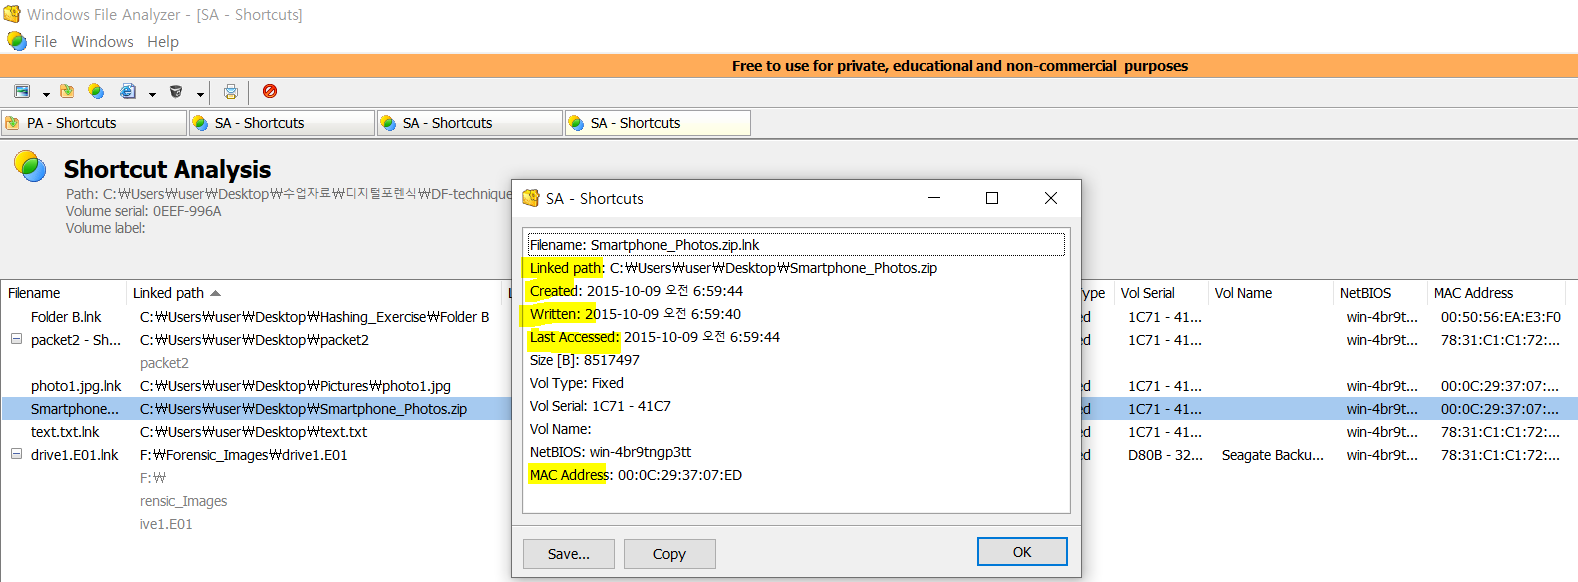The image size is (1578, 582).
Task: Open the Windows menu
Action: [102, 41]
